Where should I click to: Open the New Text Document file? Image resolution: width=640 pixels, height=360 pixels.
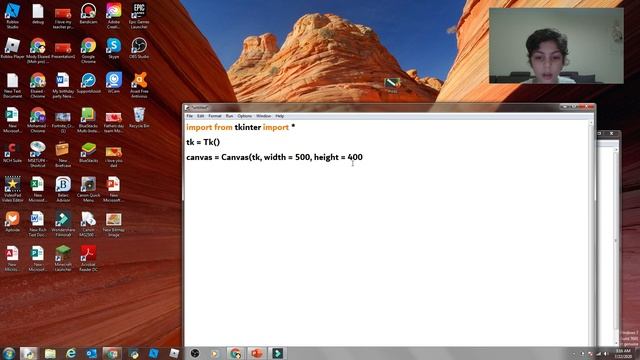click(12, 85)
